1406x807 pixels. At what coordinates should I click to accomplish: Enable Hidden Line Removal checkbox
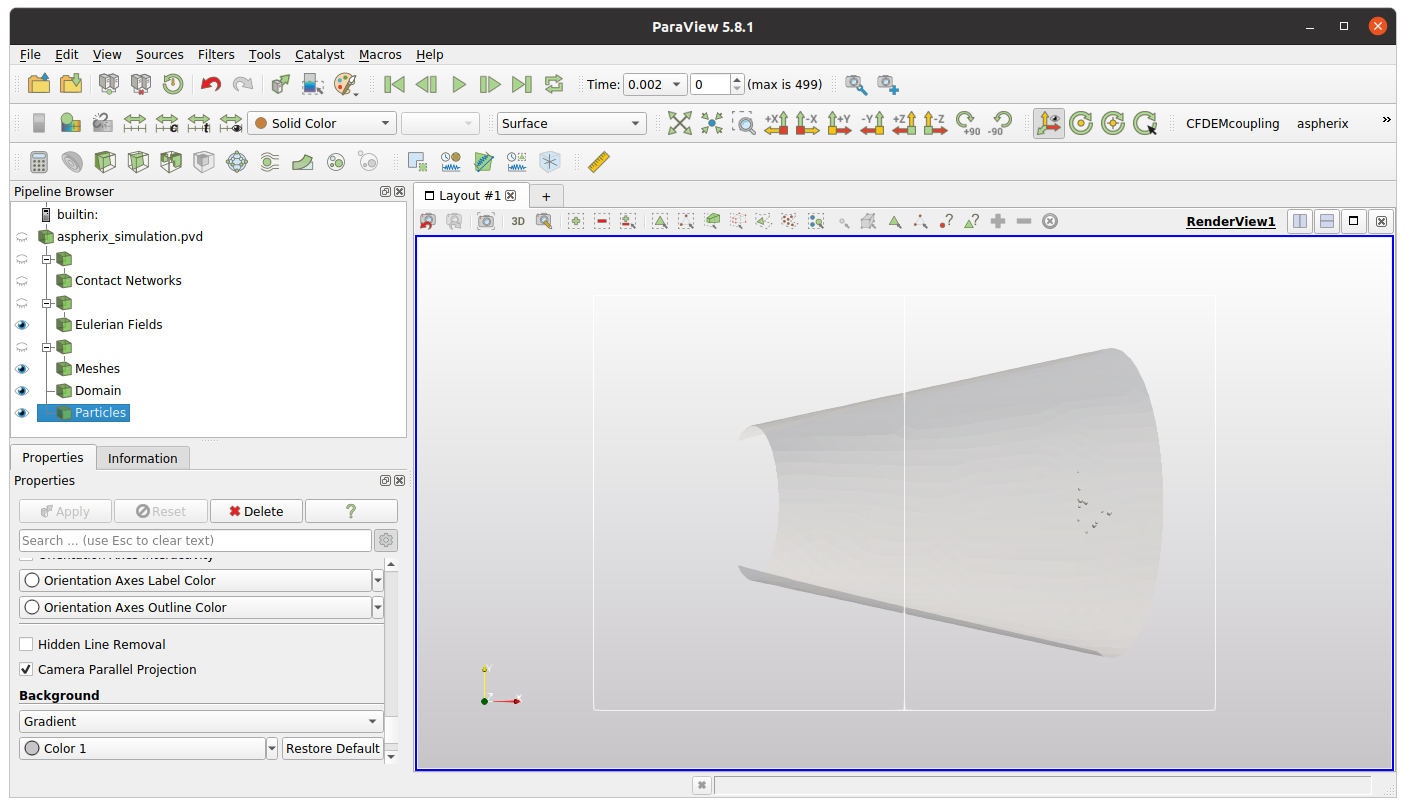tap(26, 645)
